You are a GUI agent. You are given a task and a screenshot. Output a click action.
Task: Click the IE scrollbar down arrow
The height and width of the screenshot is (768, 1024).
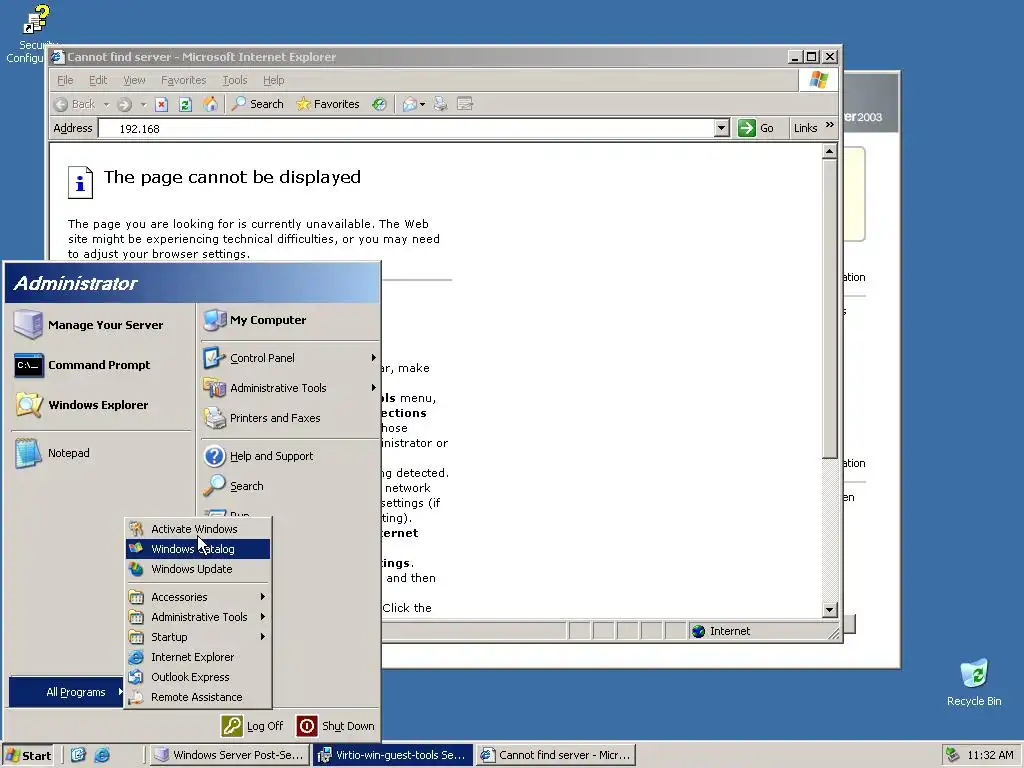(x=829, y=610)
